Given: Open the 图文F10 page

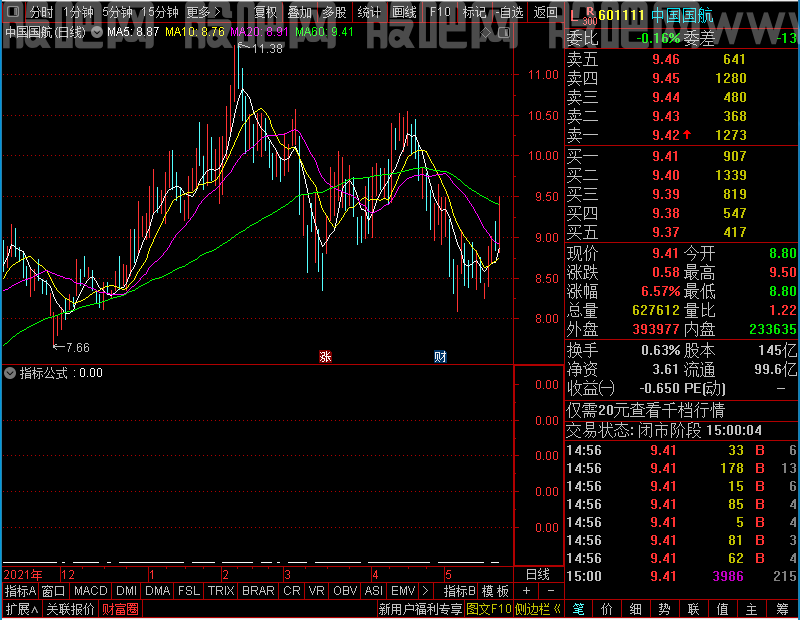Looking at the screenshot, I should (489, 609).
